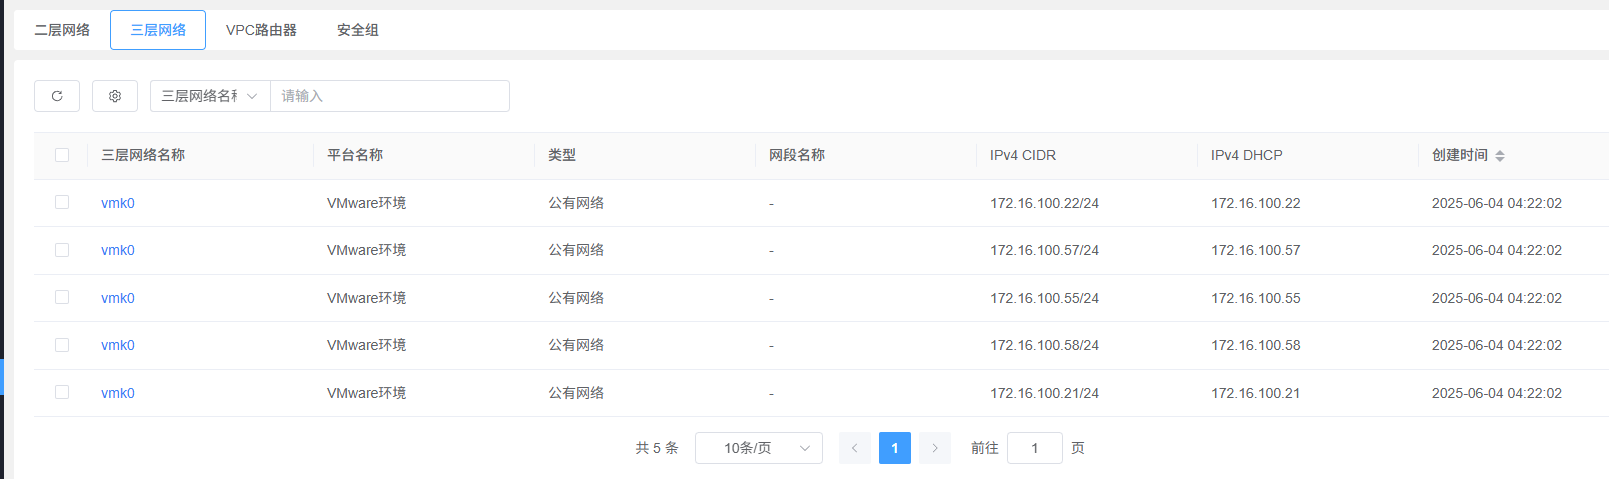Click the 平台名称 column header
Image resolution: width=1609 pixels, height=479 pixels.
355,155
